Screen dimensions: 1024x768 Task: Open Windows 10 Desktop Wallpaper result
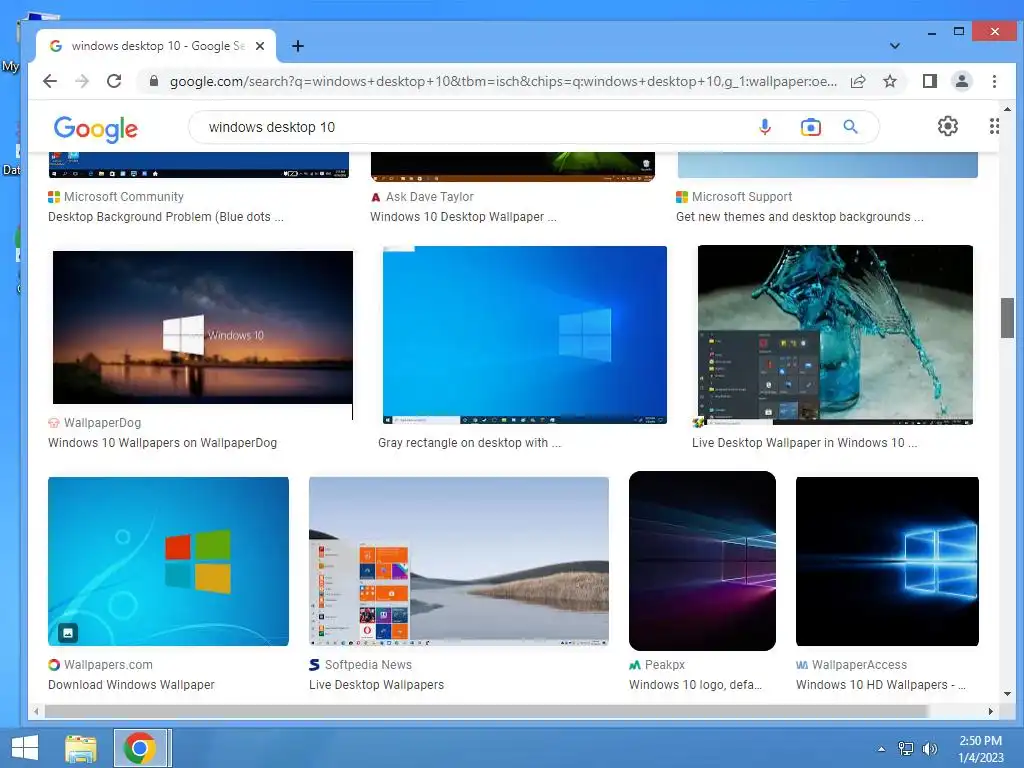(x=463, y=217)
